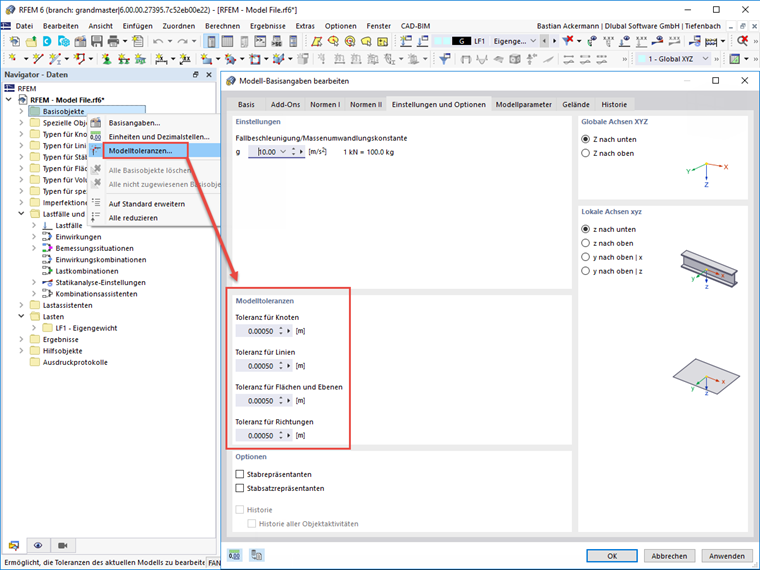Click the Anwenden button
This screenshot has height=570, width=760.
[727, 556]
